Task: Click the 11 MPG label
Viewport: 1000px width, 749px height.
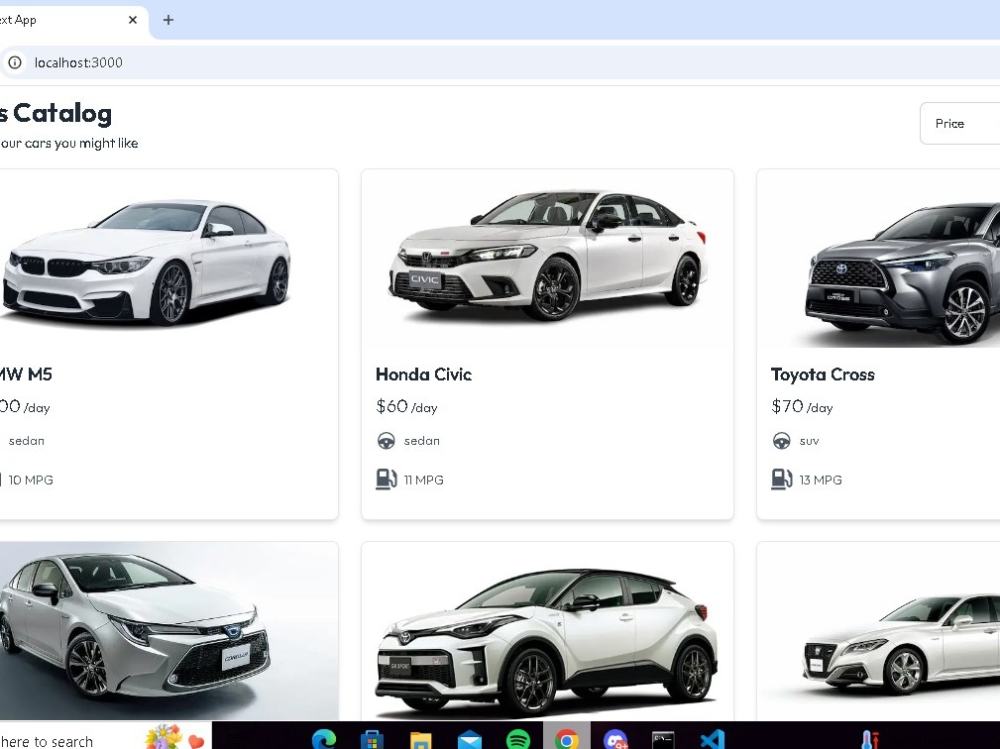Action: pyautogui.click(x=423, y=480)
